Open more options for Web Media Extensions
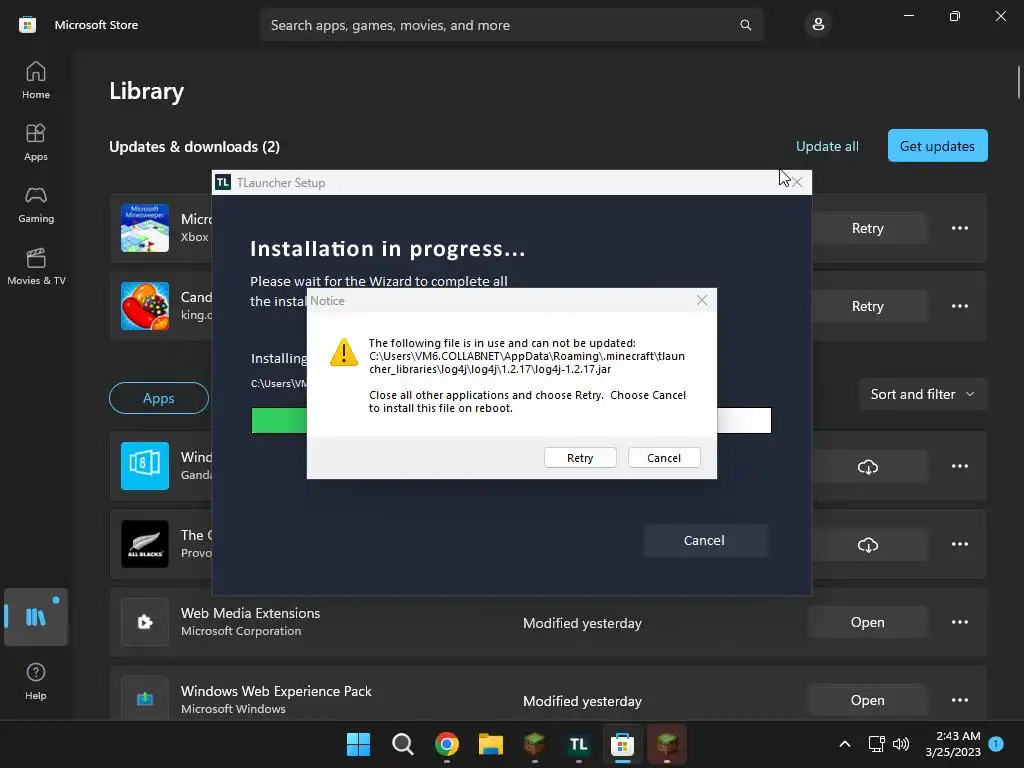1024x768 pixels. (x=959, y=622)
